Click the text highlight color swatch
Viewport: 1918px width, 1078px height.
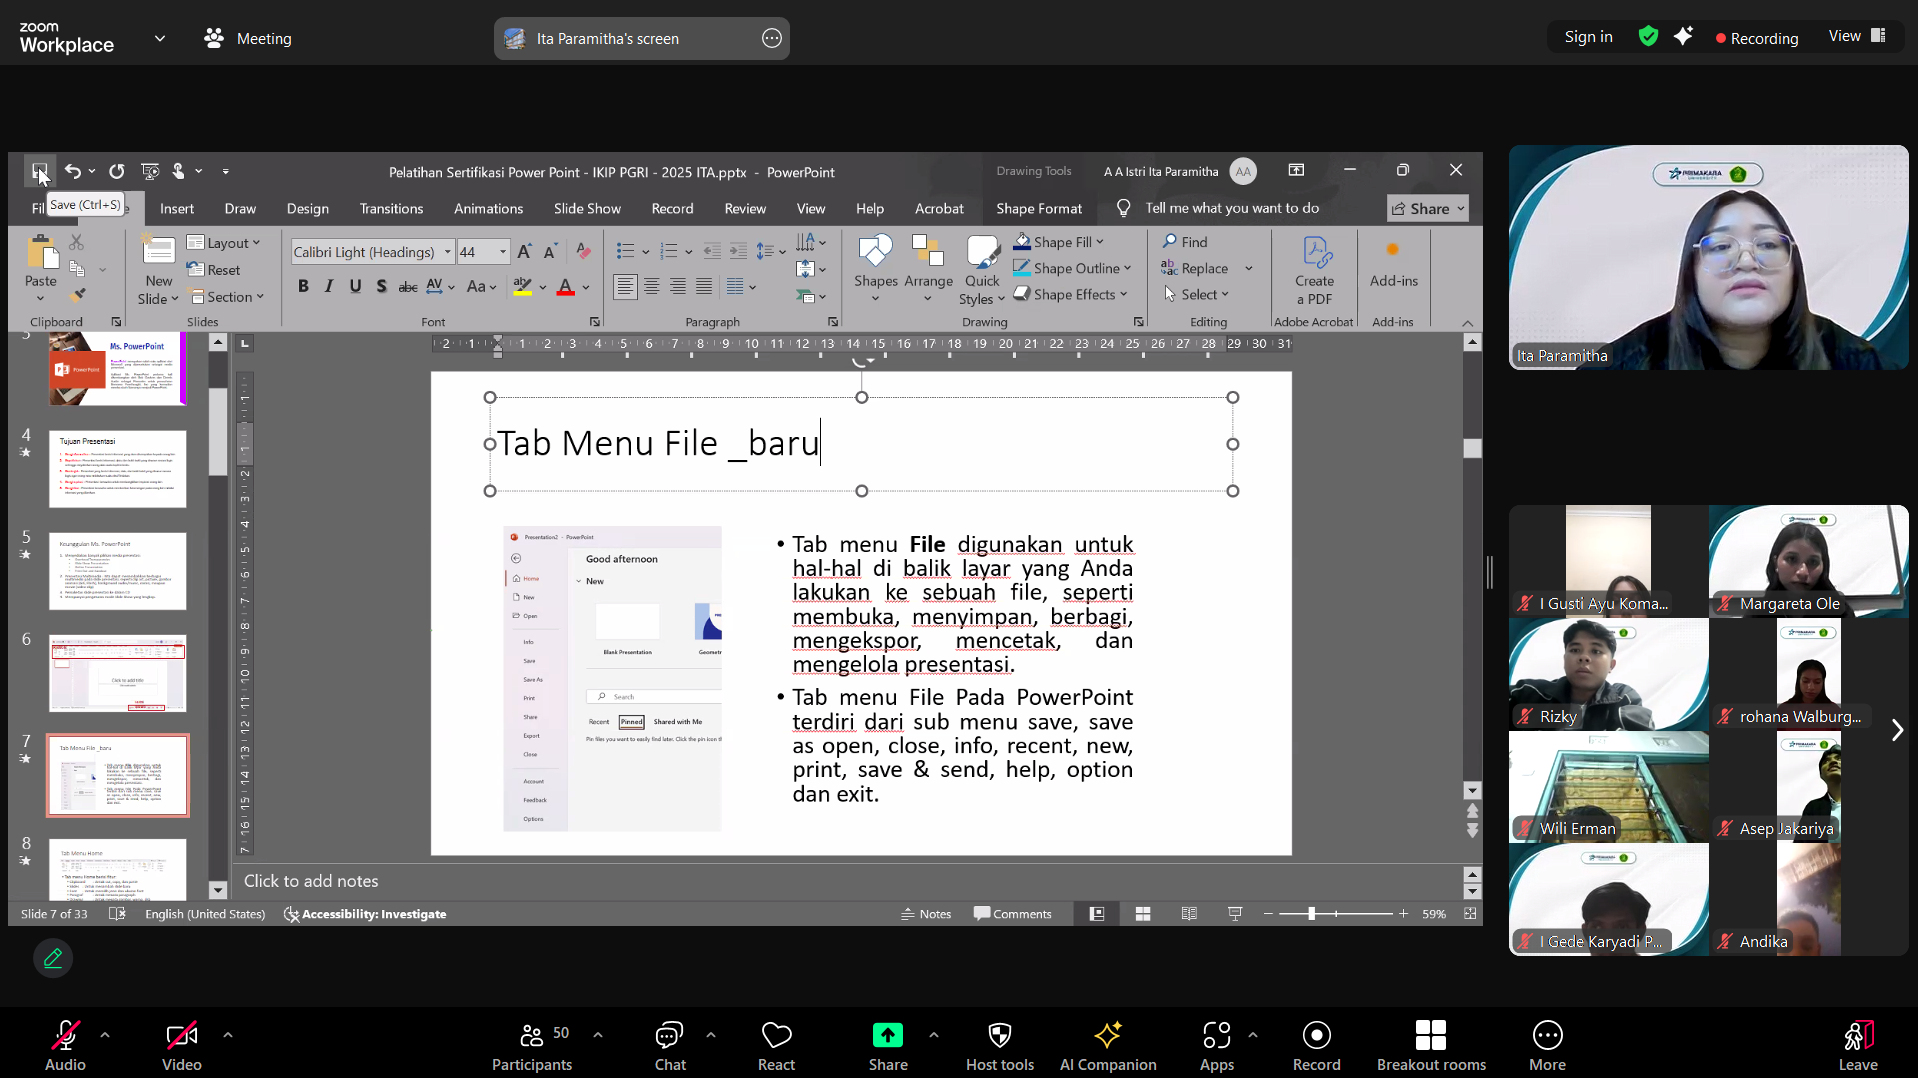point(522,287)
